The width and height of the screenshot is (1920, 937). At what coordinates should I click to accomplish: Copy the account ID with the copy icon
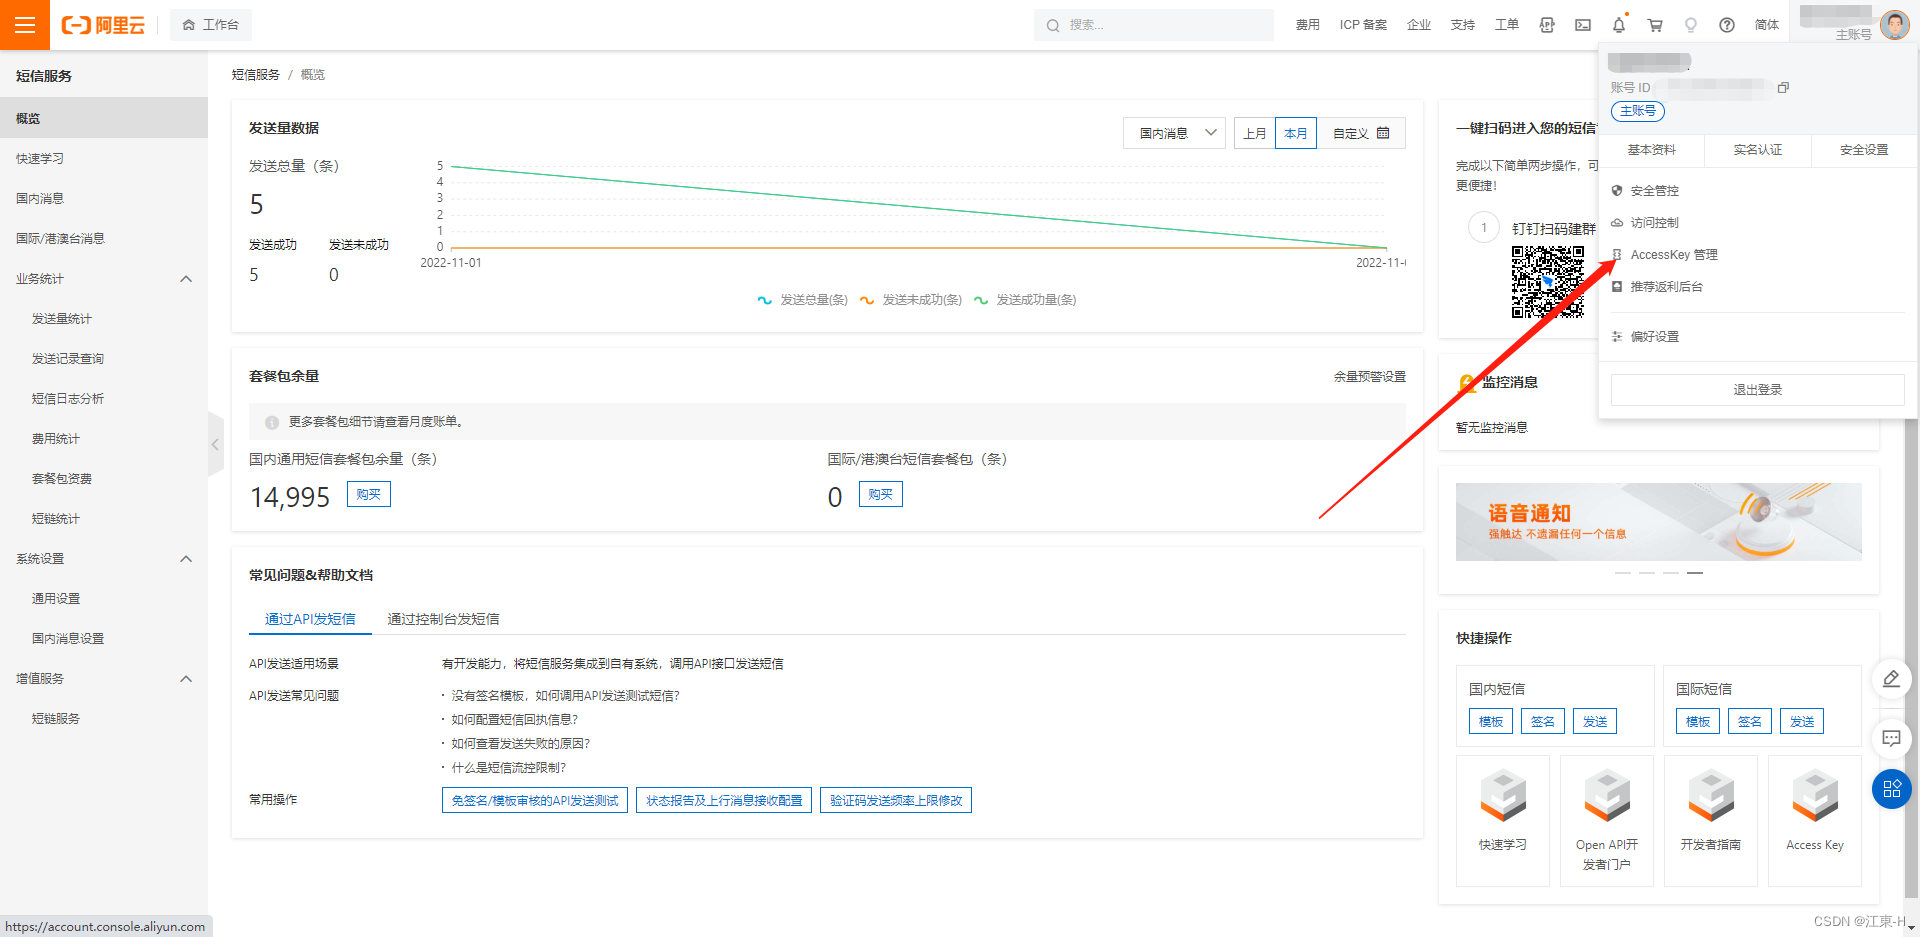[1783, 88]
